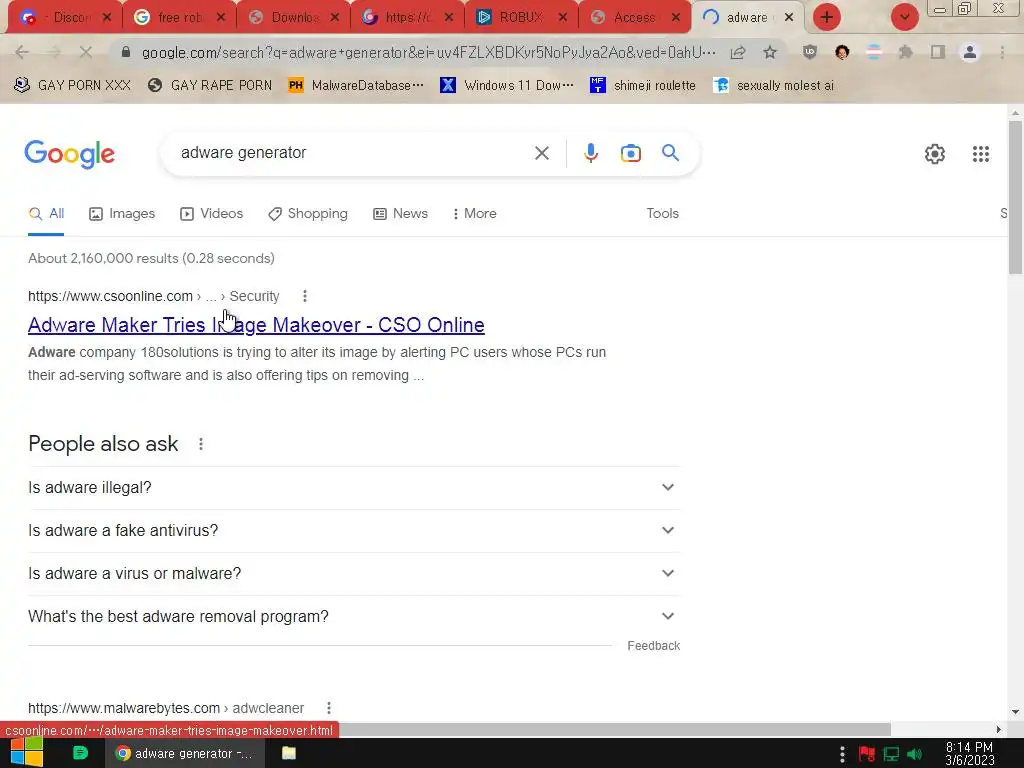Open Windows 11 Dow... bookmark

[507, 86]
